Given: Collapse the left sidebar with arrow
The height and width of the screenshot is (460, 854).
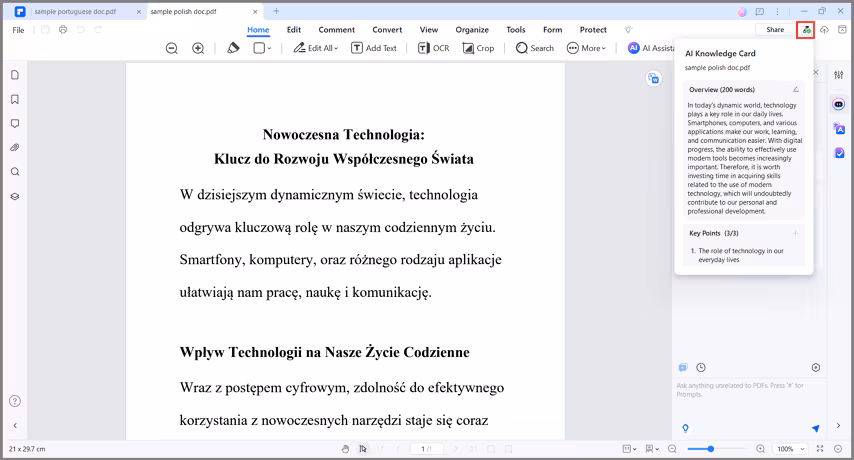Looking at the screenshot, I should pos(15,426).
